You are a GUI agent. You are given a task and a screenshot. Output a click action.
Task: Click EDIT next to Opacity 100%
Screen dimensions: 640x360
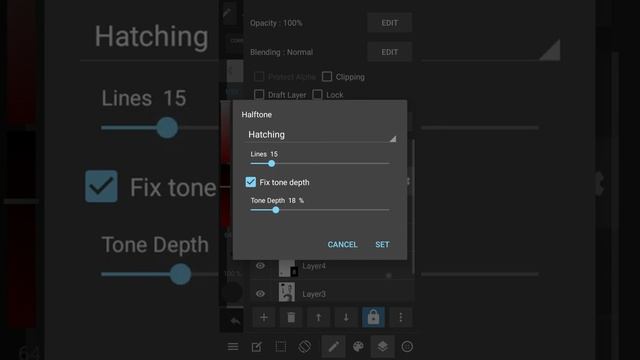point(389,23)
